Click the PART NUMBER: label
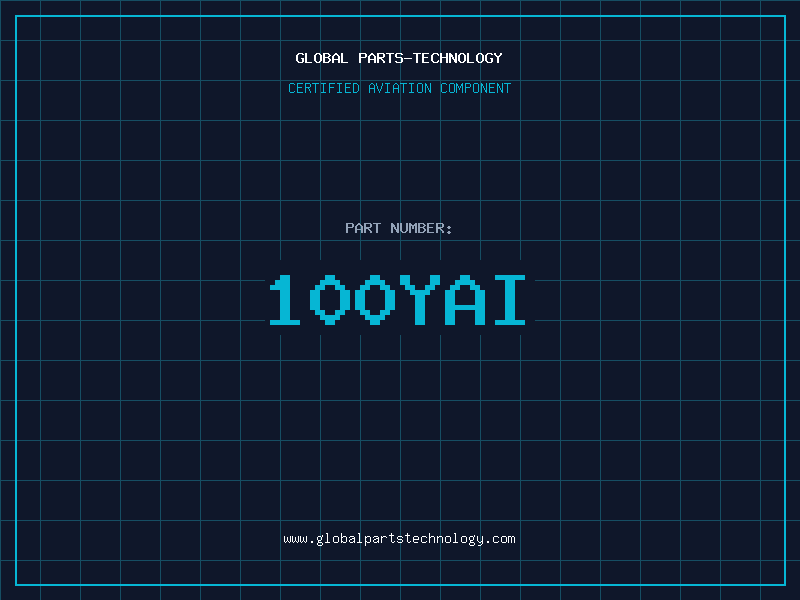The image size is (800, 600). [x=399, y=228]
